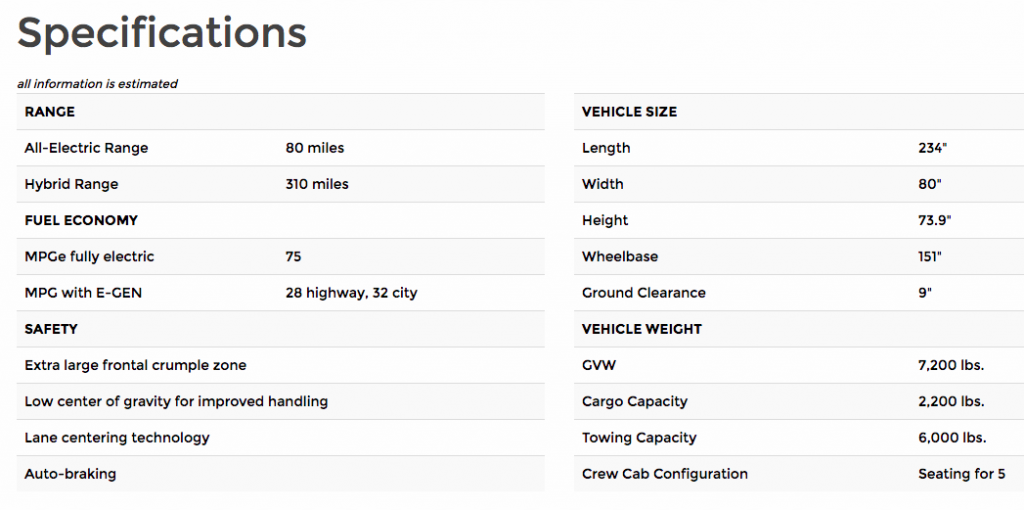Select the 310 miles value
This screenshot has width=1024, height=510.
pos(317,184)
